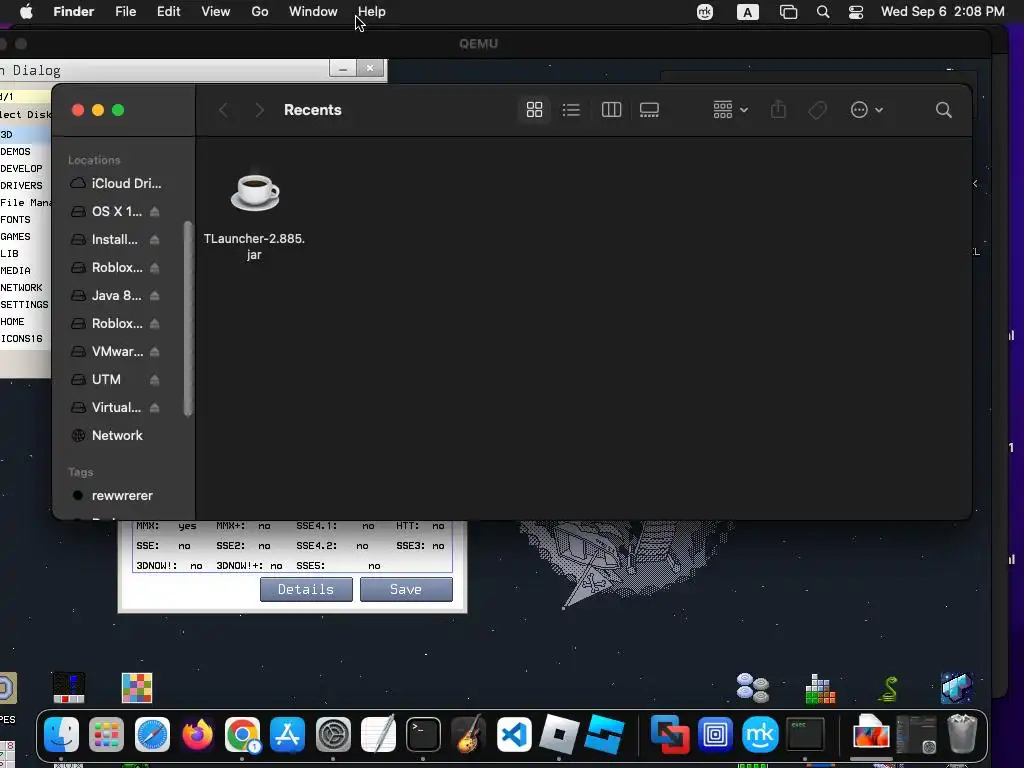
Task: Eject the OS X volume
Action: point(155,212)
